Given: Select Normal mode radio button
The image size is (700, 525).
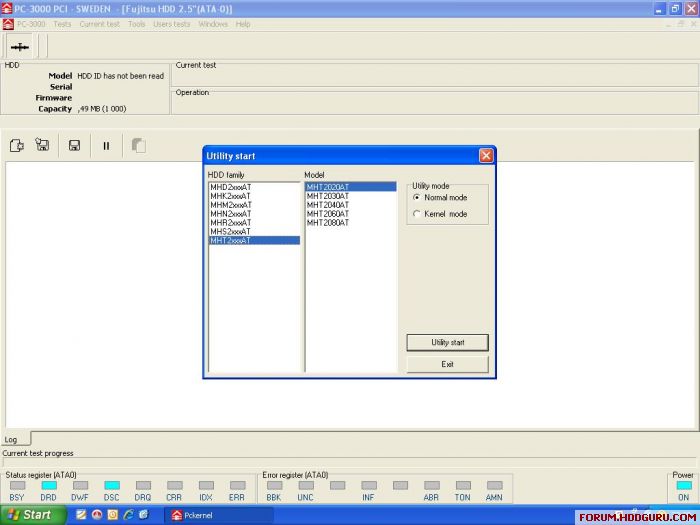Looking at the screenshot, I should pos(417,197).
